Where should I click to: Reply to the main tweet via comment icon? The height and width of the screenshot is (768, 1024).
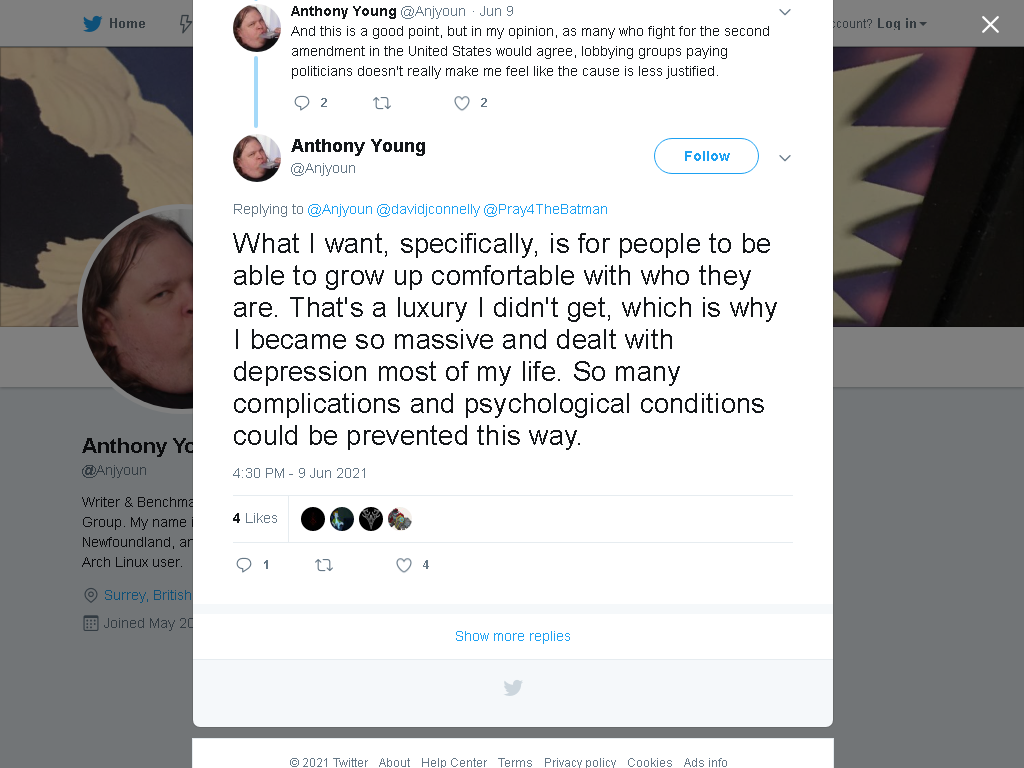[244, 565]
